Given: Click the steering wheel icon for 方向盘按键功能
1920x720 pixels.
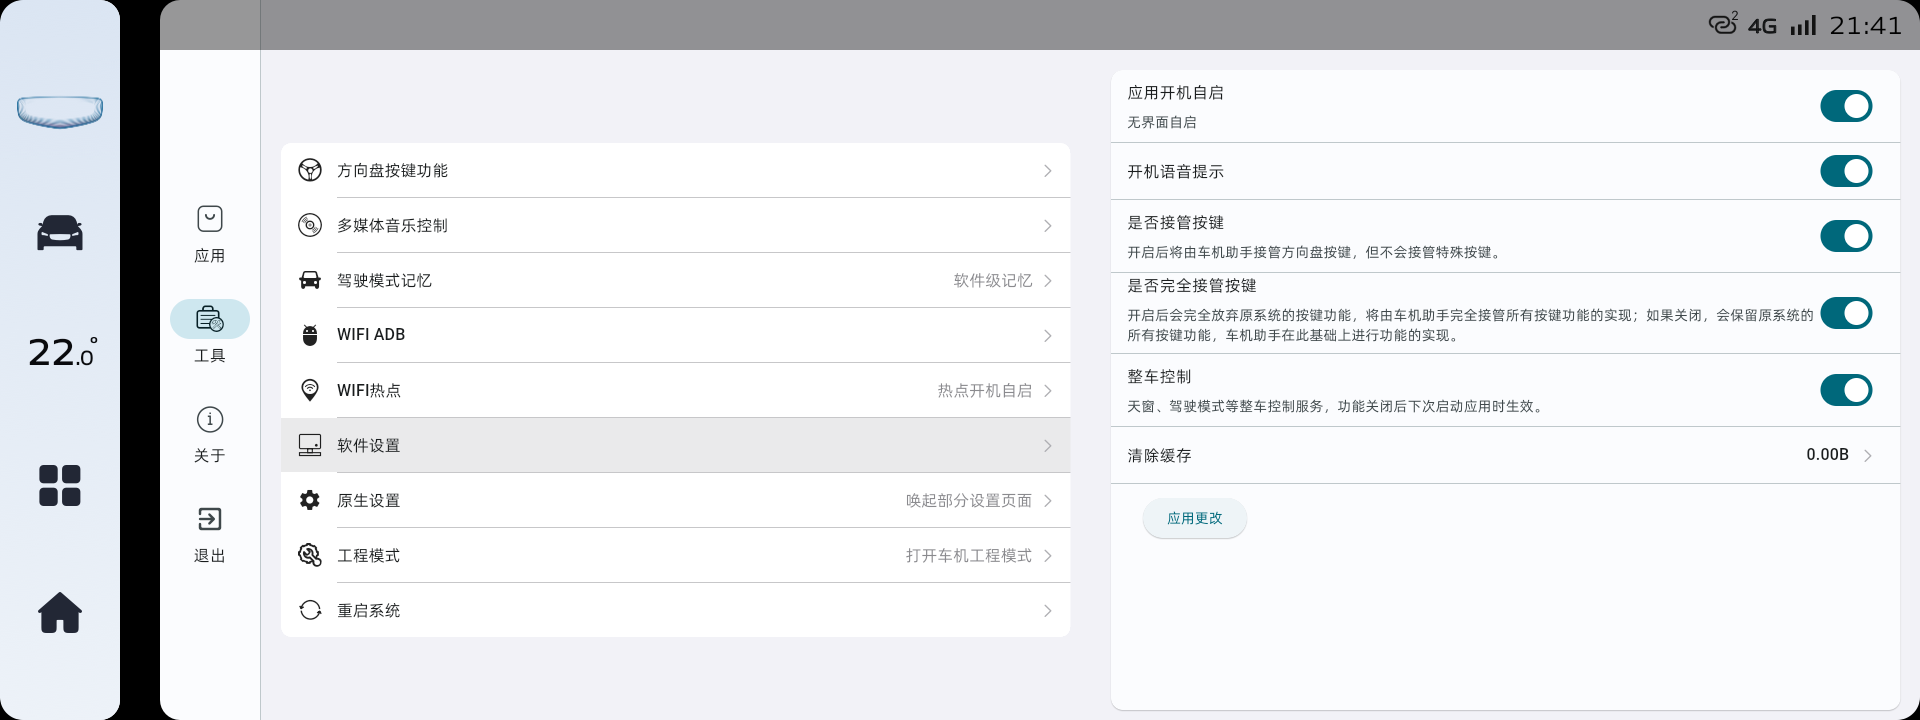Looking at the screenshot, I should [x=310, y=170].
